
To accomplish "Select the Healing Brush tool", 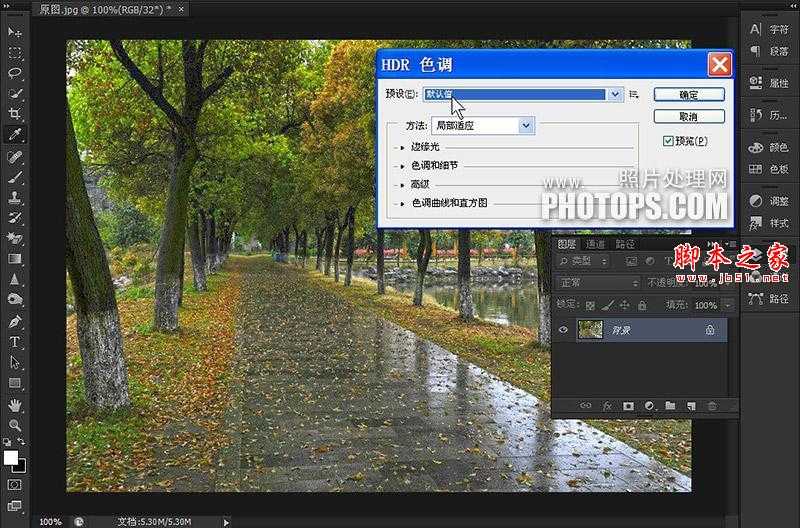I will (14, 157).
